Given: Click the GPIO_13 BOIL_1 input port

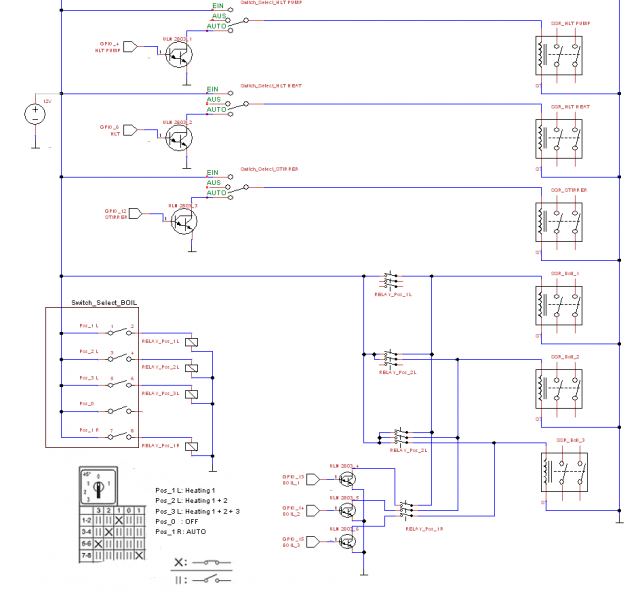Looking at the screenshot, I should click(313, 479).
